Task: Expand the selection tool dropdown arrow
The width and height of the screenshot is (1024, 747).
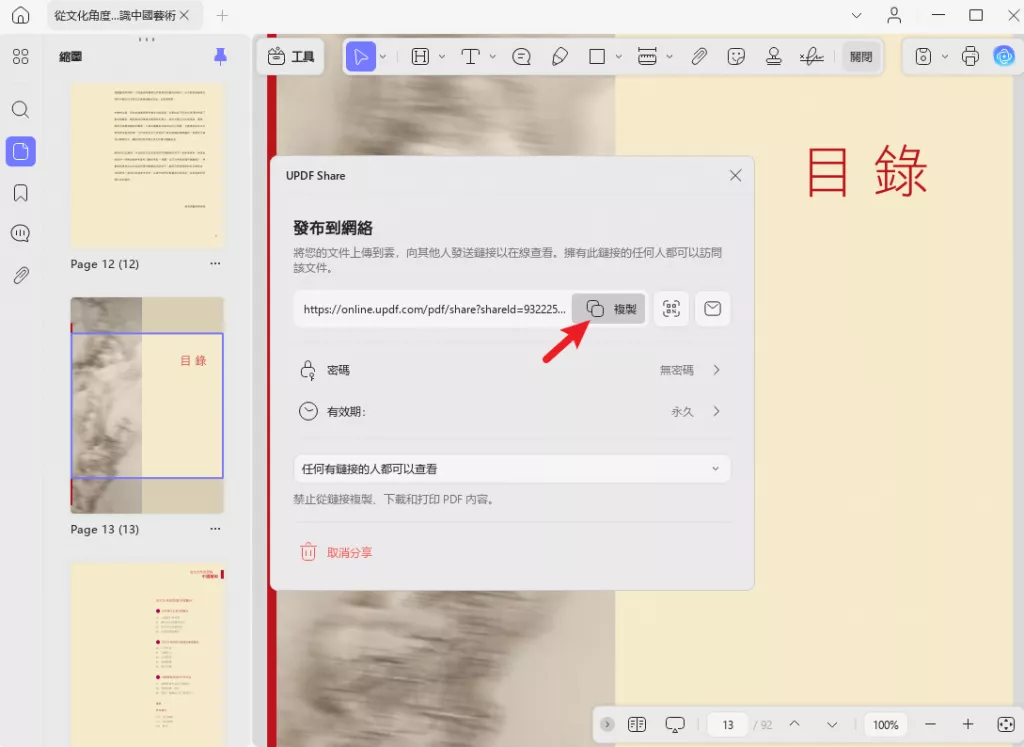Action: pos(383,57)
